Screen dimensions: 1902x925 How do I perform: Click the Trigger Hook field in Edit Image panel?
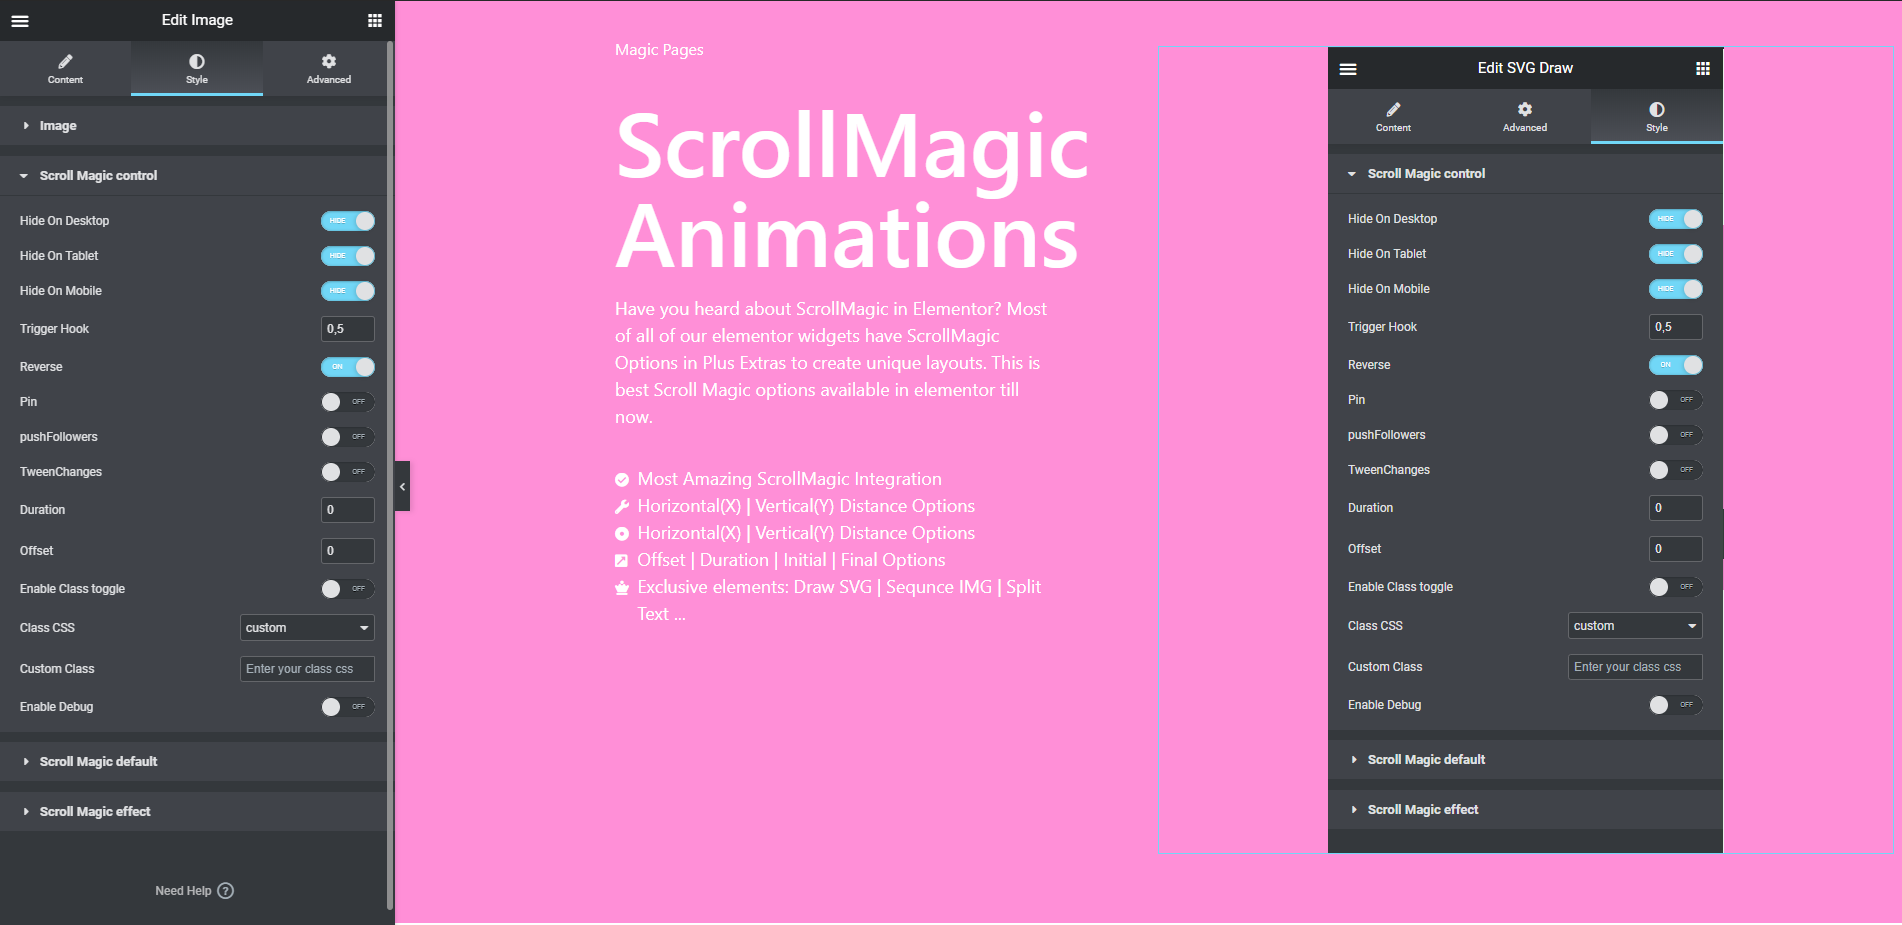(x=348, y=329)
